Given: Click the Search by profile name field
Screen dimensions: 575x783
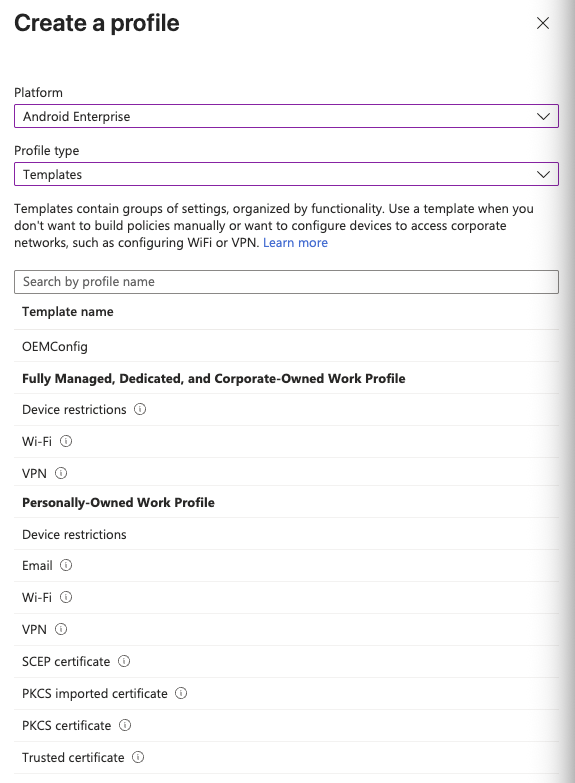Looking at the screenshot, I should (286, 282).
